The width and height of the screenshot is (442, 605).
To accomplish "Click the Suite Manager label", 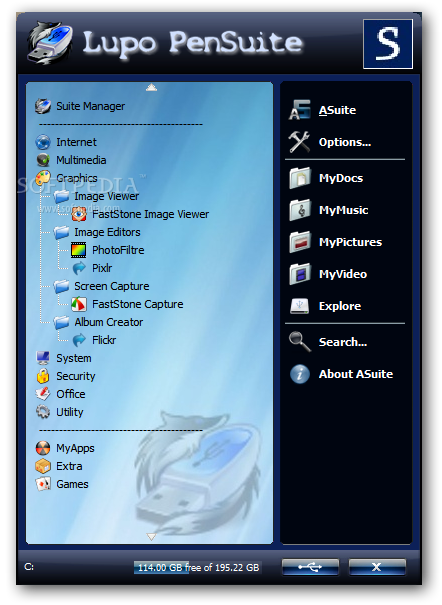I will tap(91, 106).
